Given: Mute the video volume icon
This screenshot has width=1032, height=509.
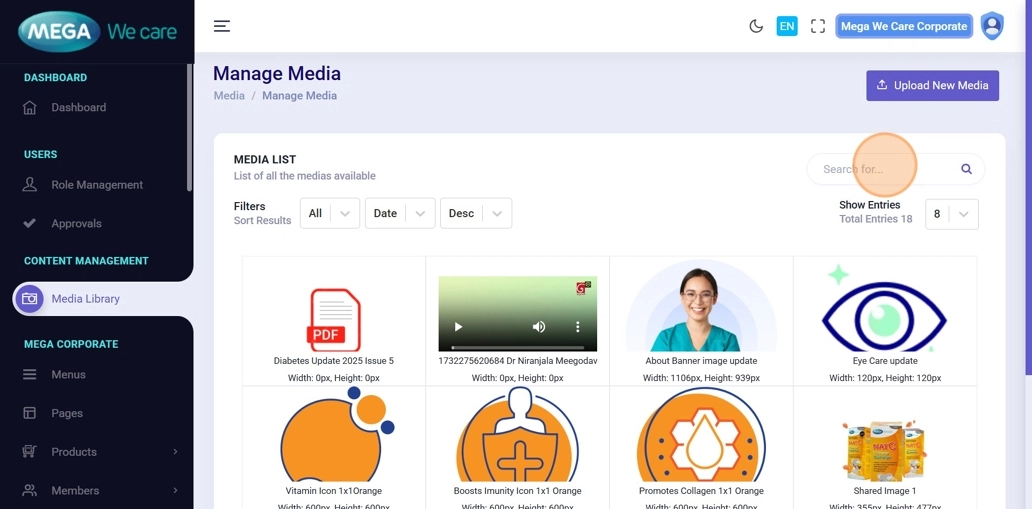Looking at the screenshot, I should coord(539,327).
